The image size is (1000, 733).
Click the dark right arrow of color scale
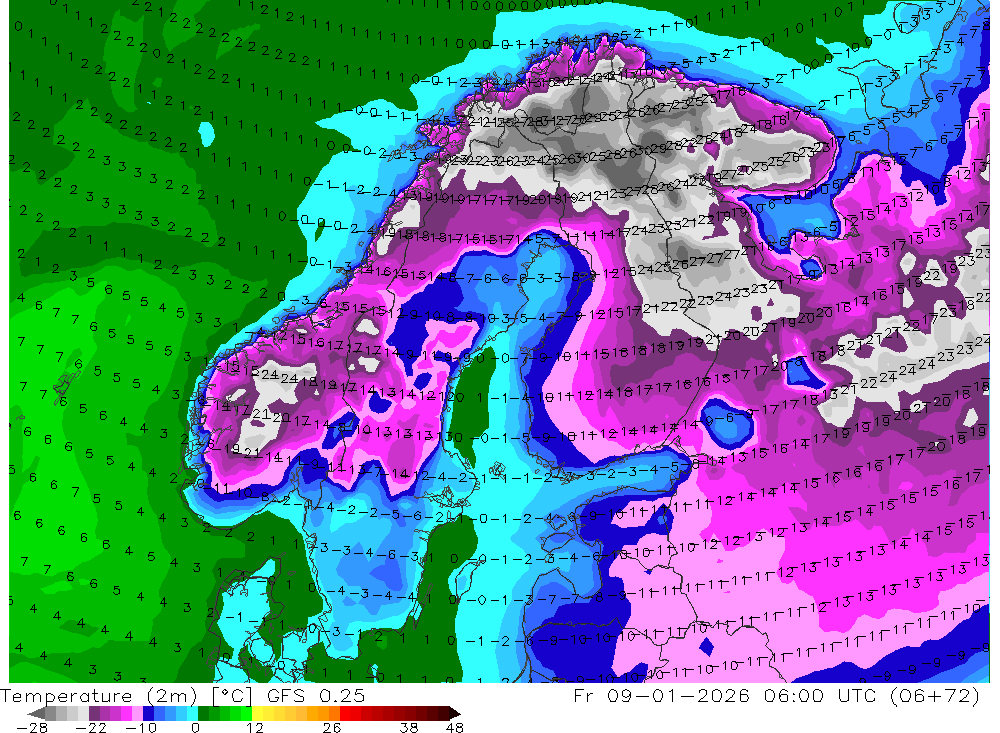[455, 713]
